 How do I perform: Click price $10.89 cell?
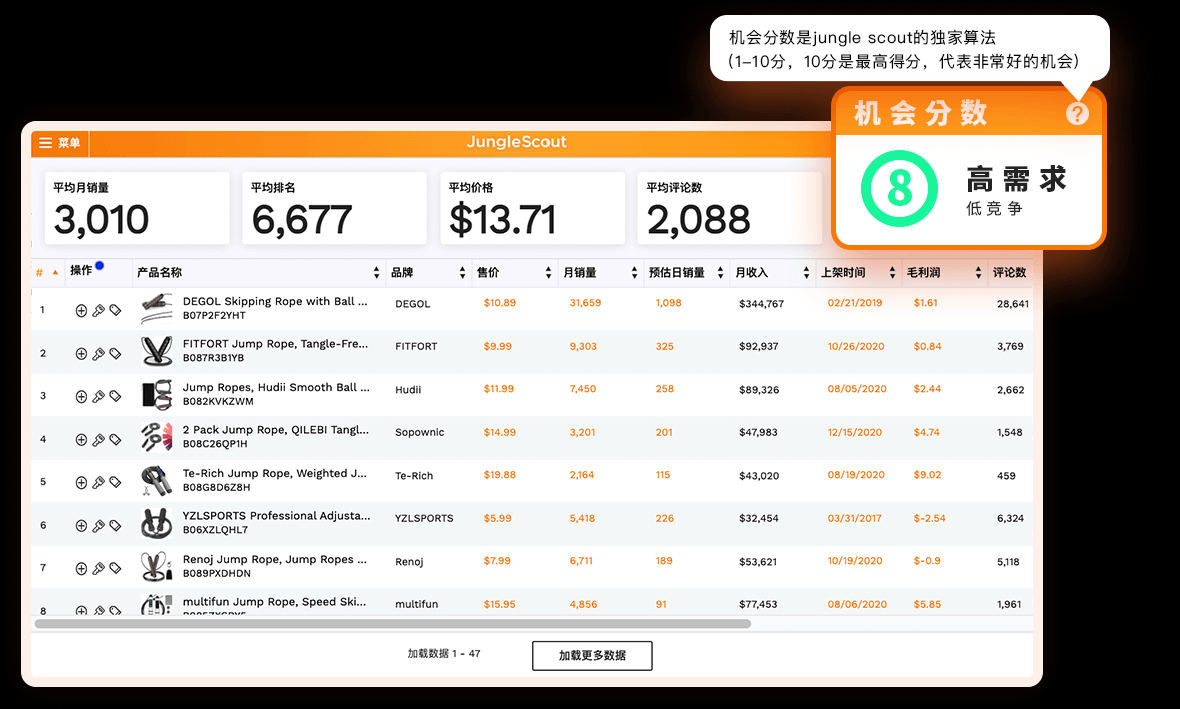tap(500, 303)
